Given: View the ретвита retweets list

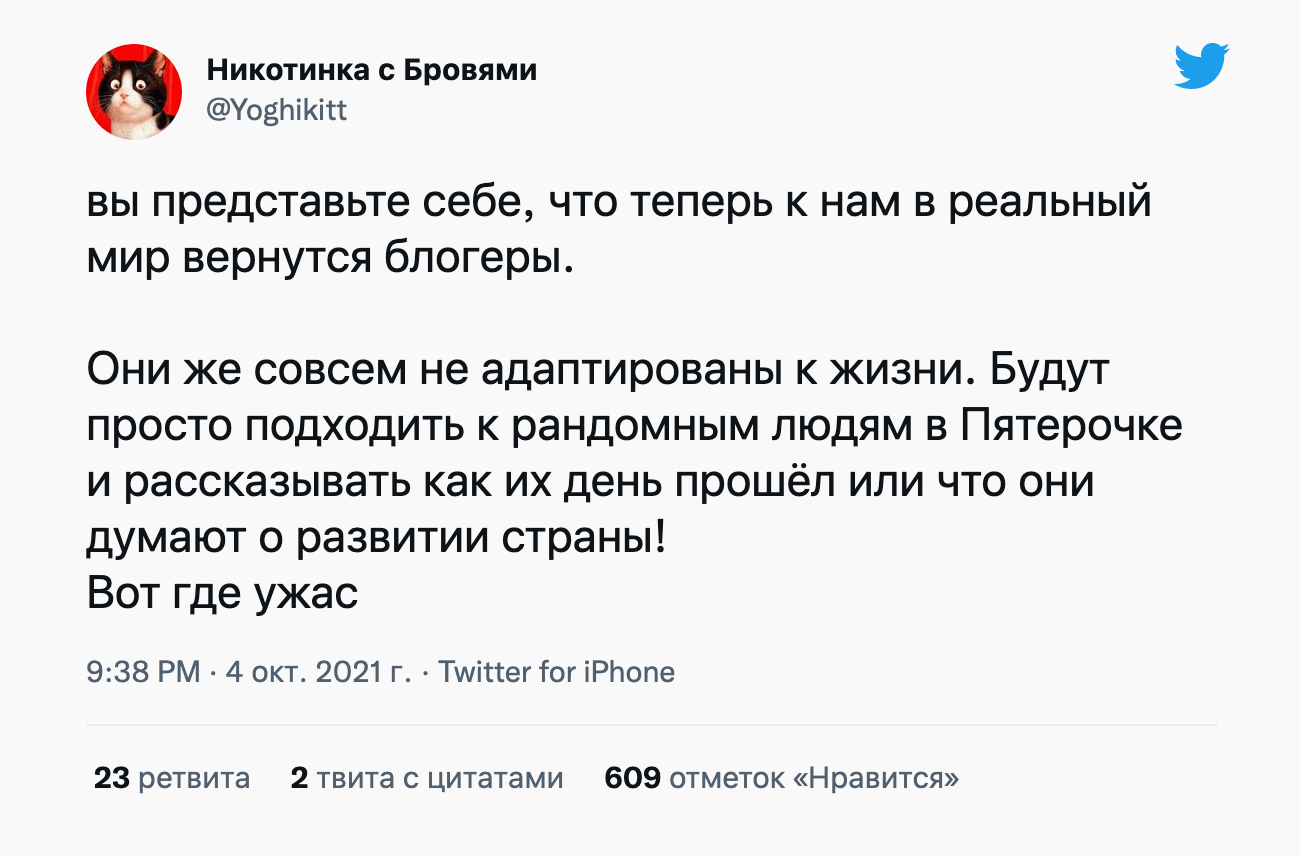Looking at the screenshot, I should (x=194, y=778).
